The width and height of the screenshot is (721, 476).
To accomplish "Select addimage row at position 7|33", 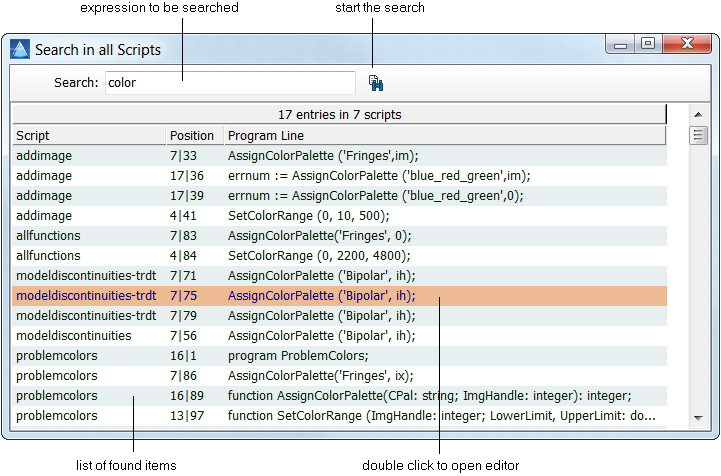I will click(x=339, y=156).
